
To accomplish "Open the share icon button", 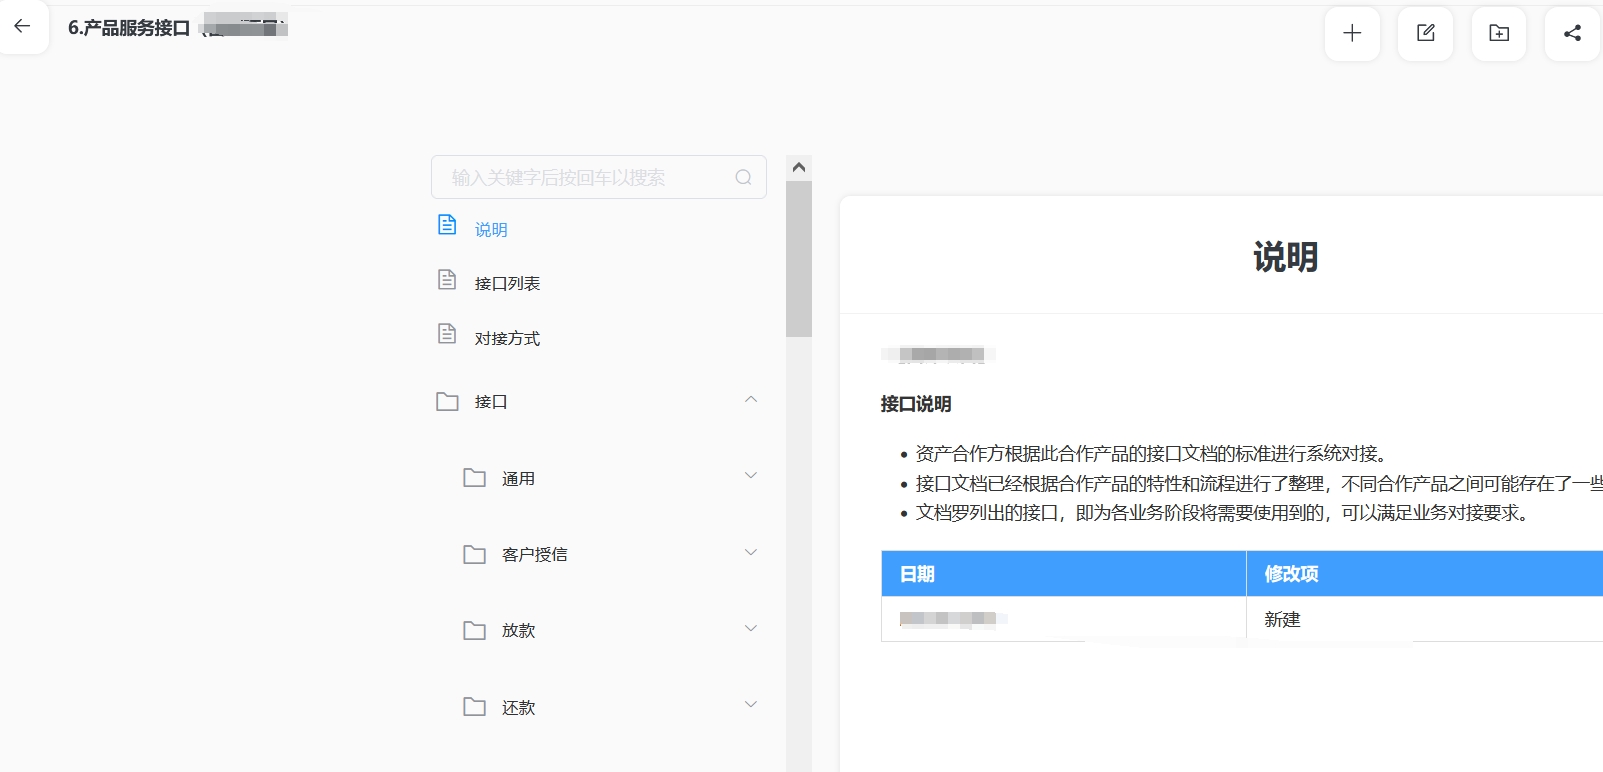I will (1572, 33).
